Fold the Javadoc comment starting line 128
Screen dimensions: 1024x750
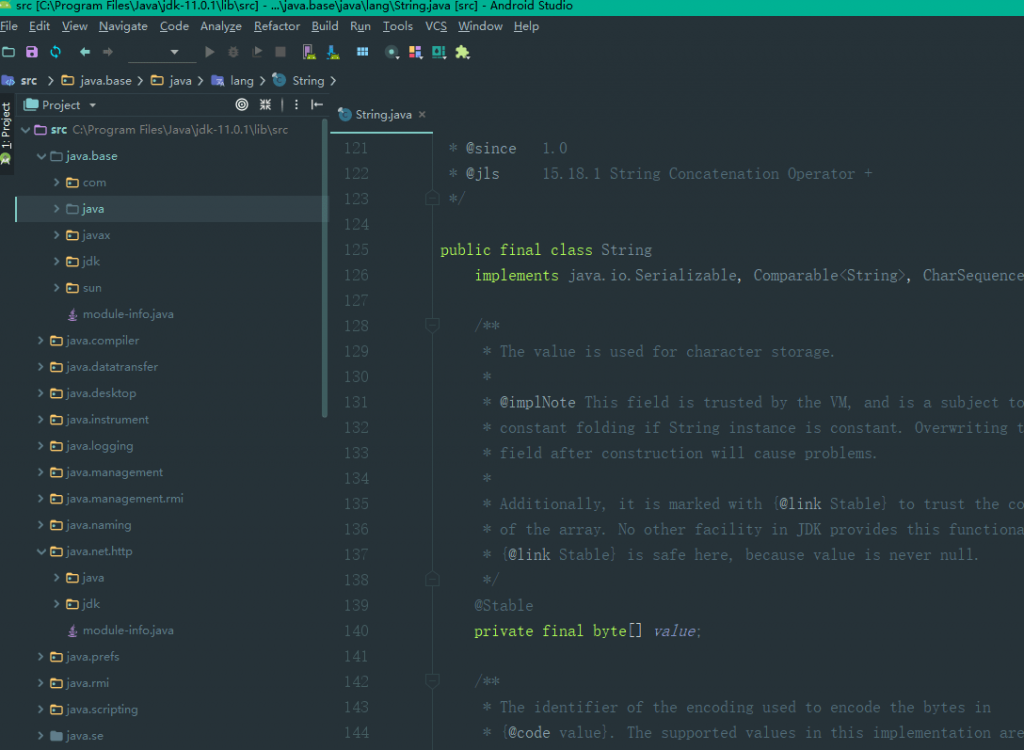(432, 325)
